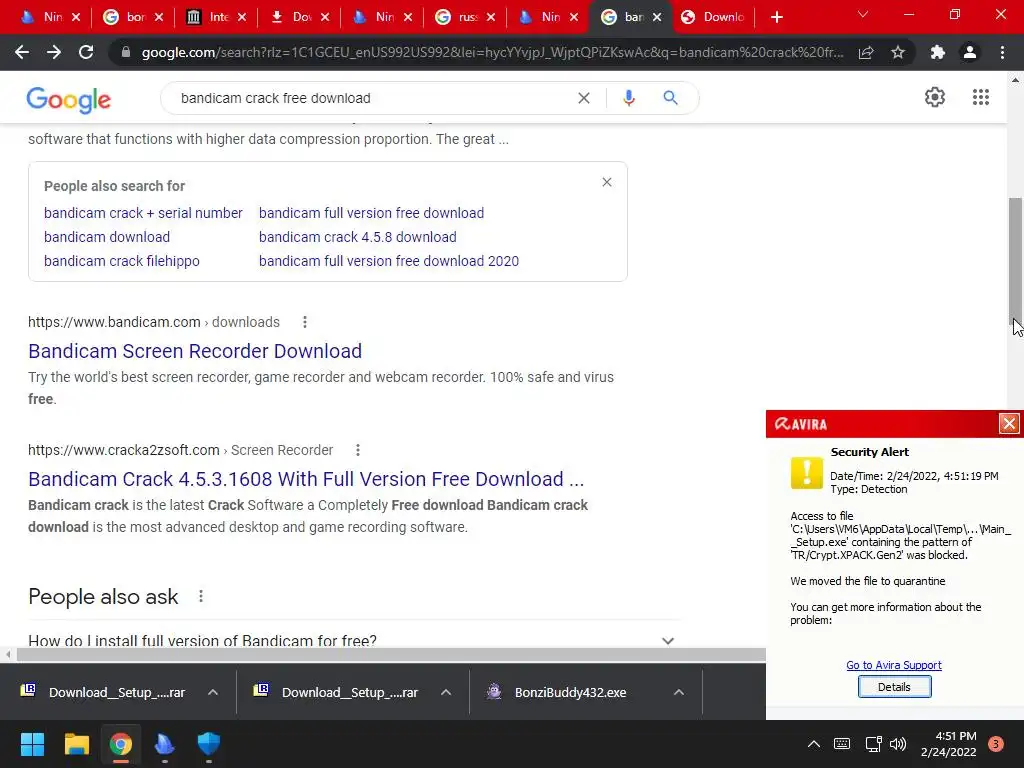Open People also ask options menu

(200, 596)
